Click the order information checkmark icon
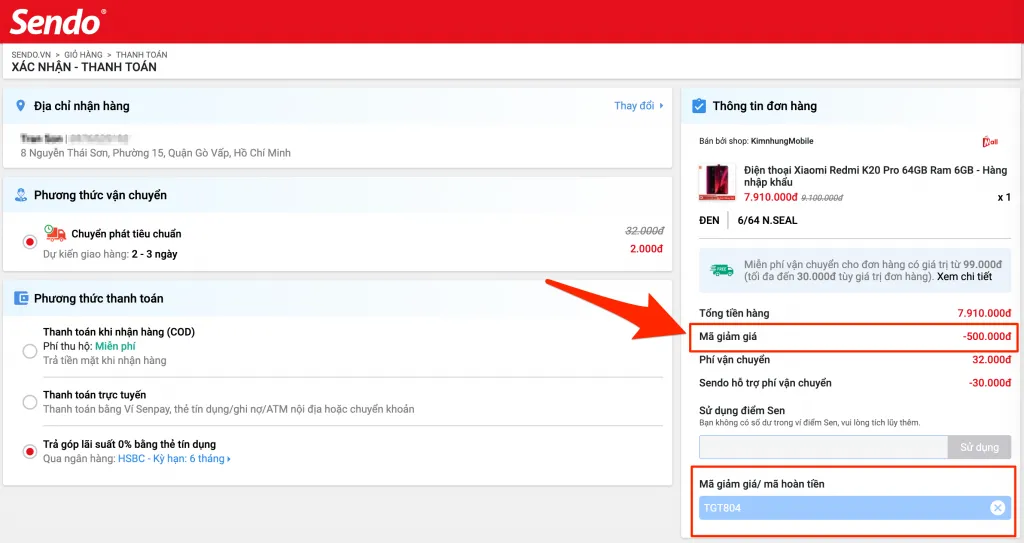 coord(699,105)
